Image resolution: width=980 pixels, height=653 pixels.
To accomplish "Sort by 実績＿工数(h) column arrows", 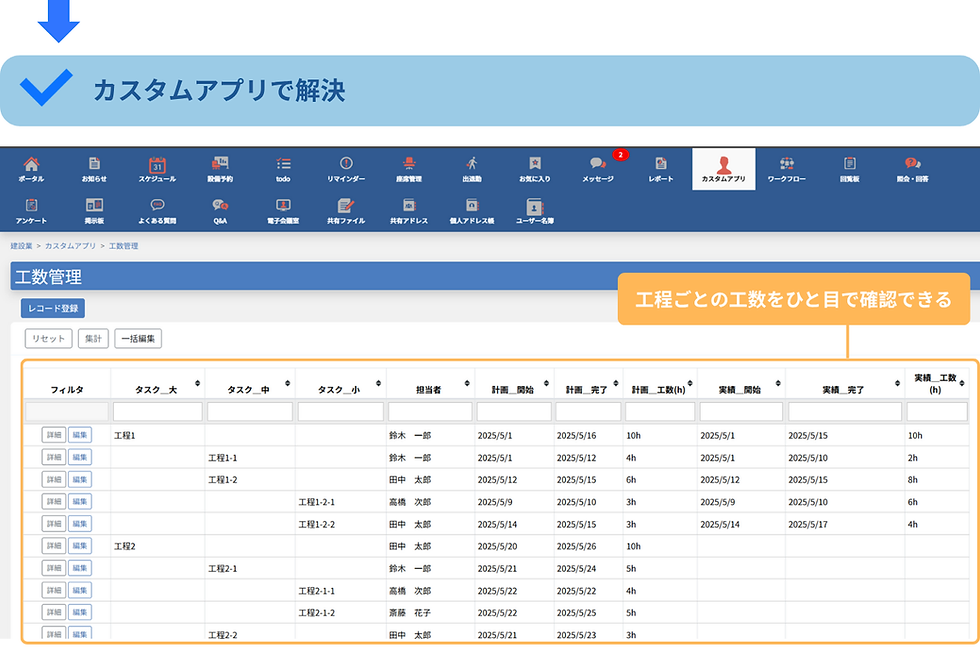I will (x=962, y=383).
